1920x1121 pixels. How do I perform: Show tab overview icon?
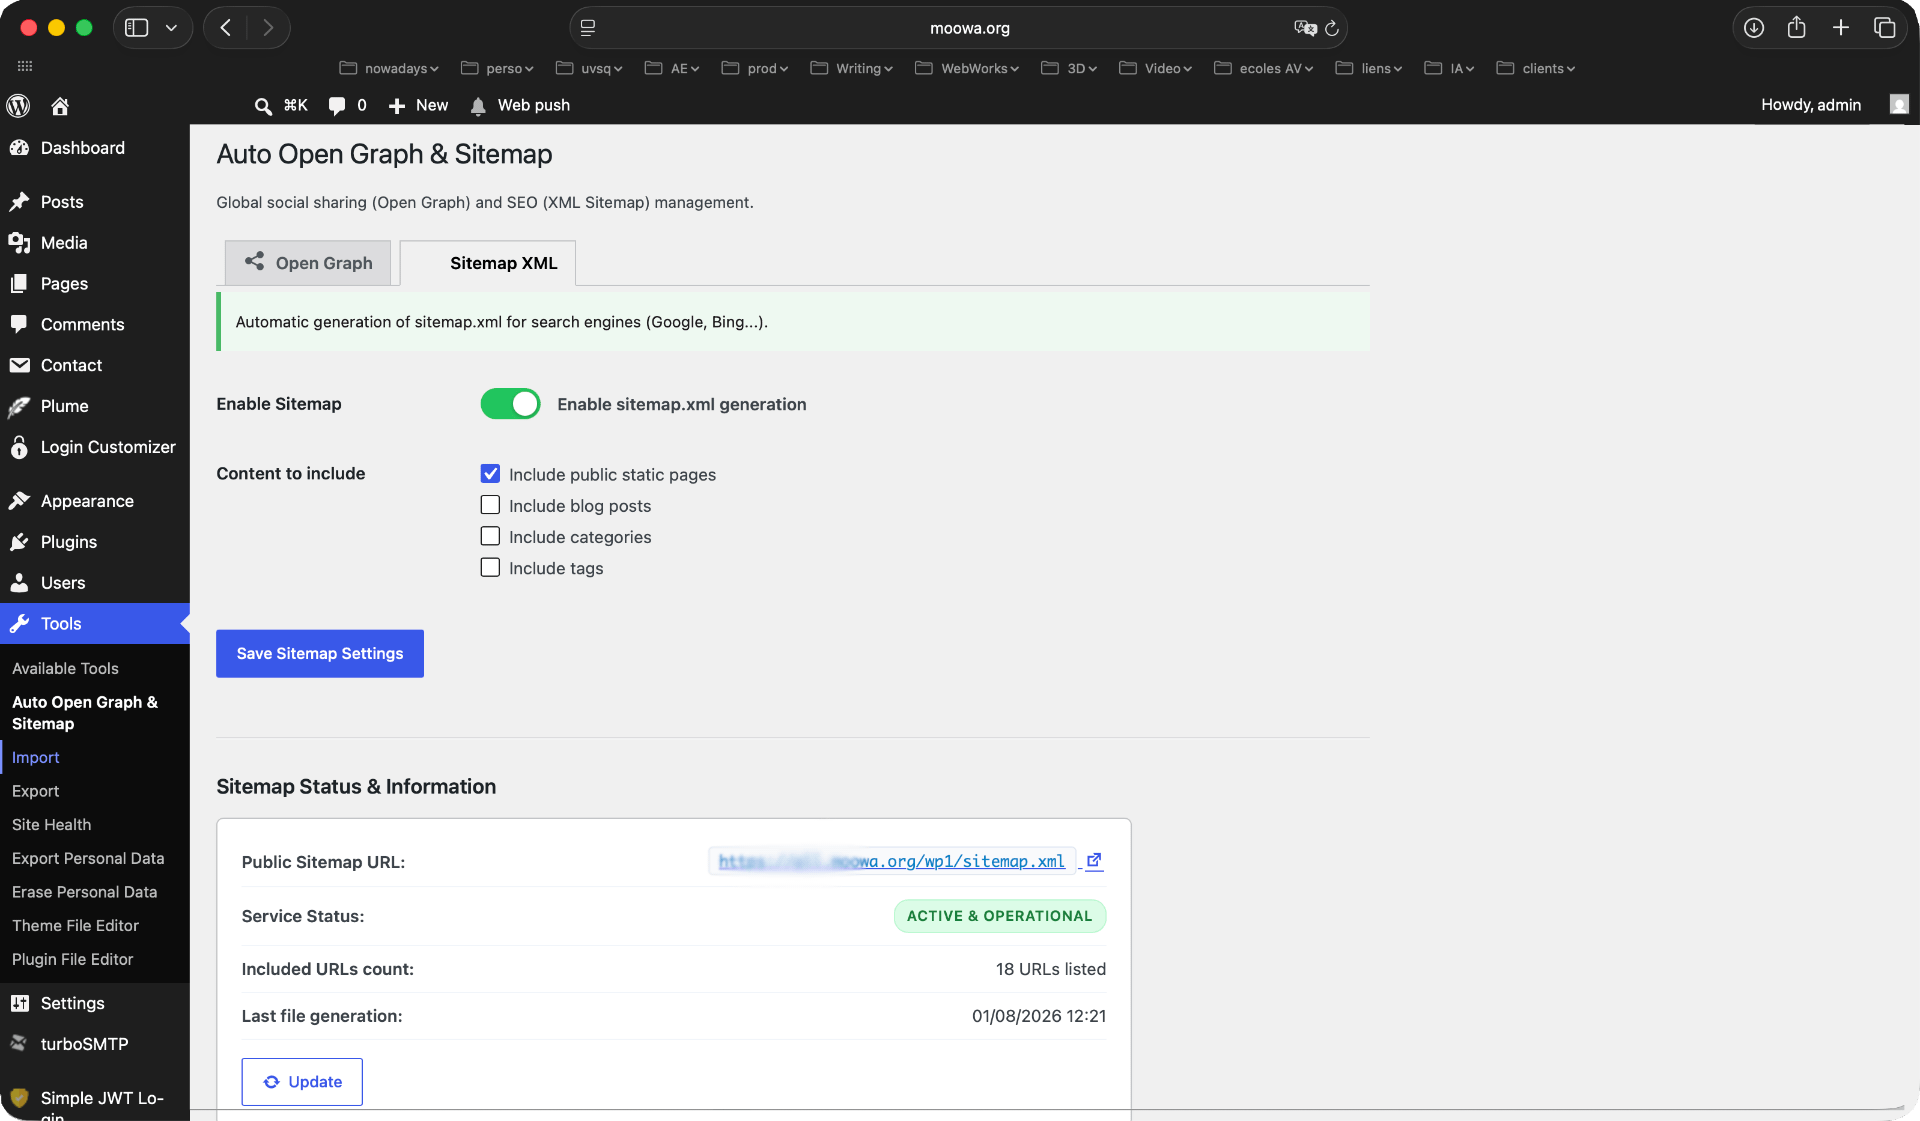(x=1885, y=28)
